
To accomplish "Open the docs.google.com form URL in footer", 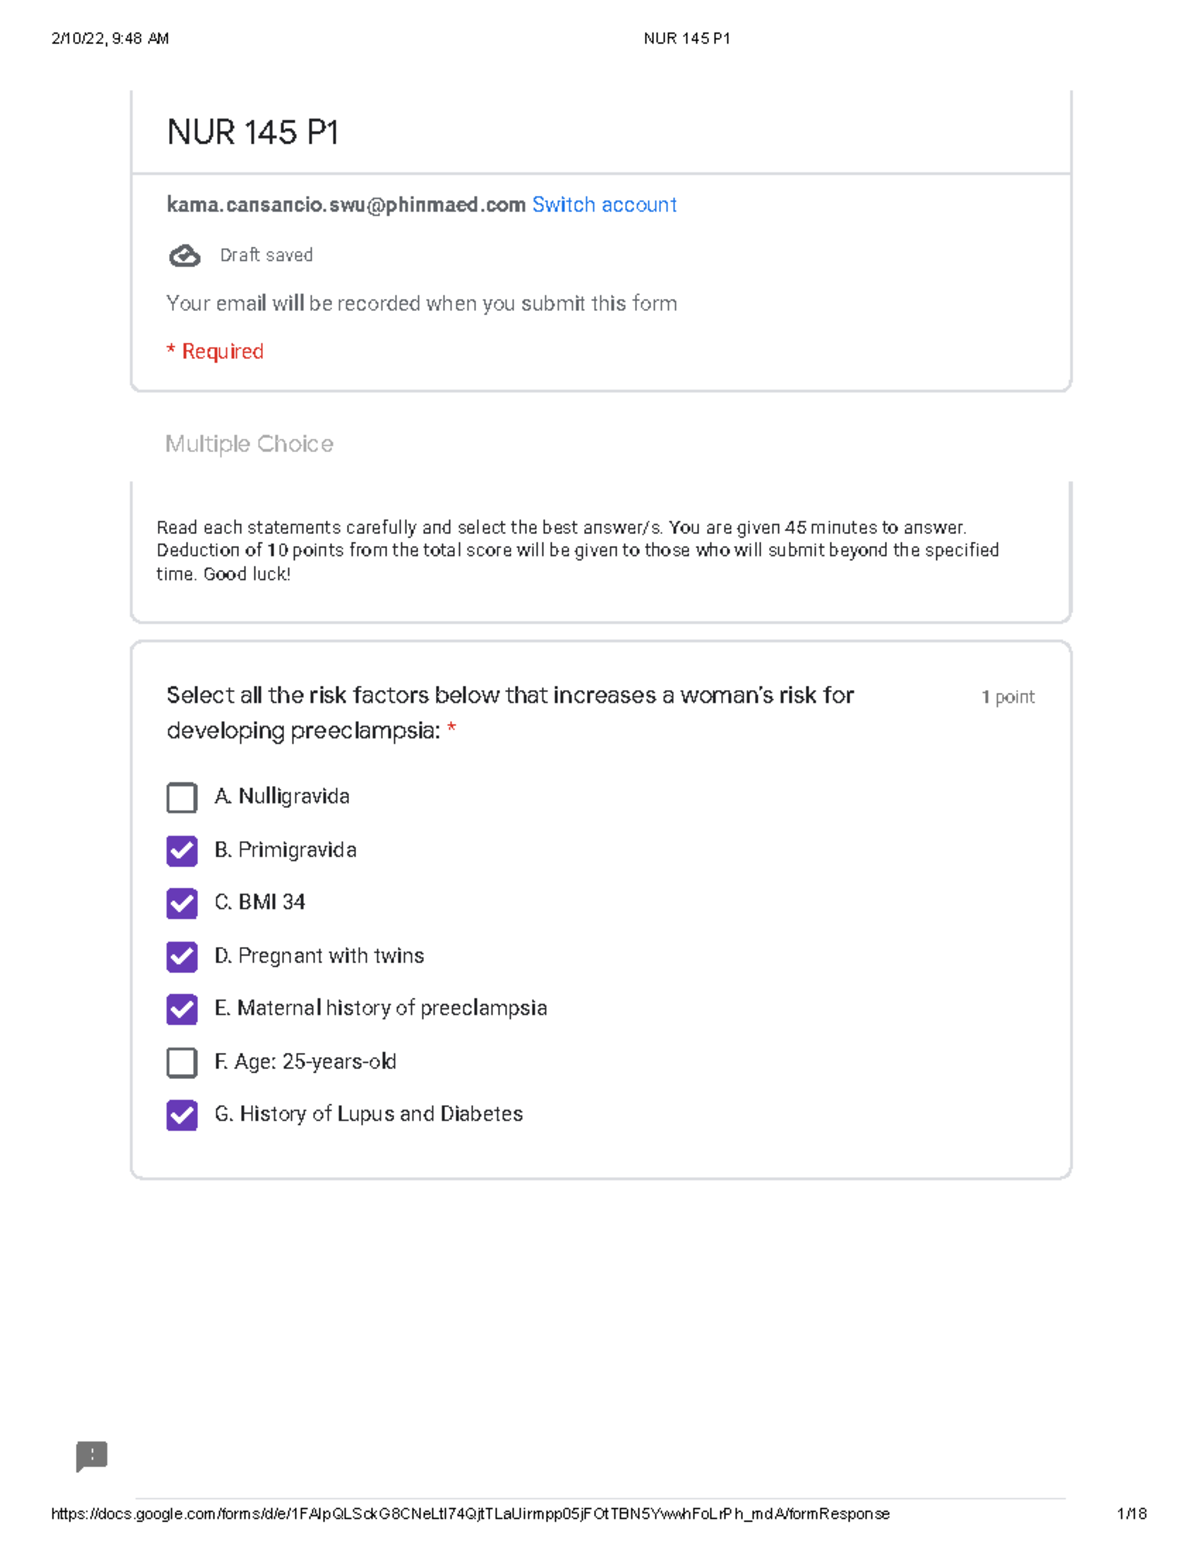I will click(x=470, y=1514).
